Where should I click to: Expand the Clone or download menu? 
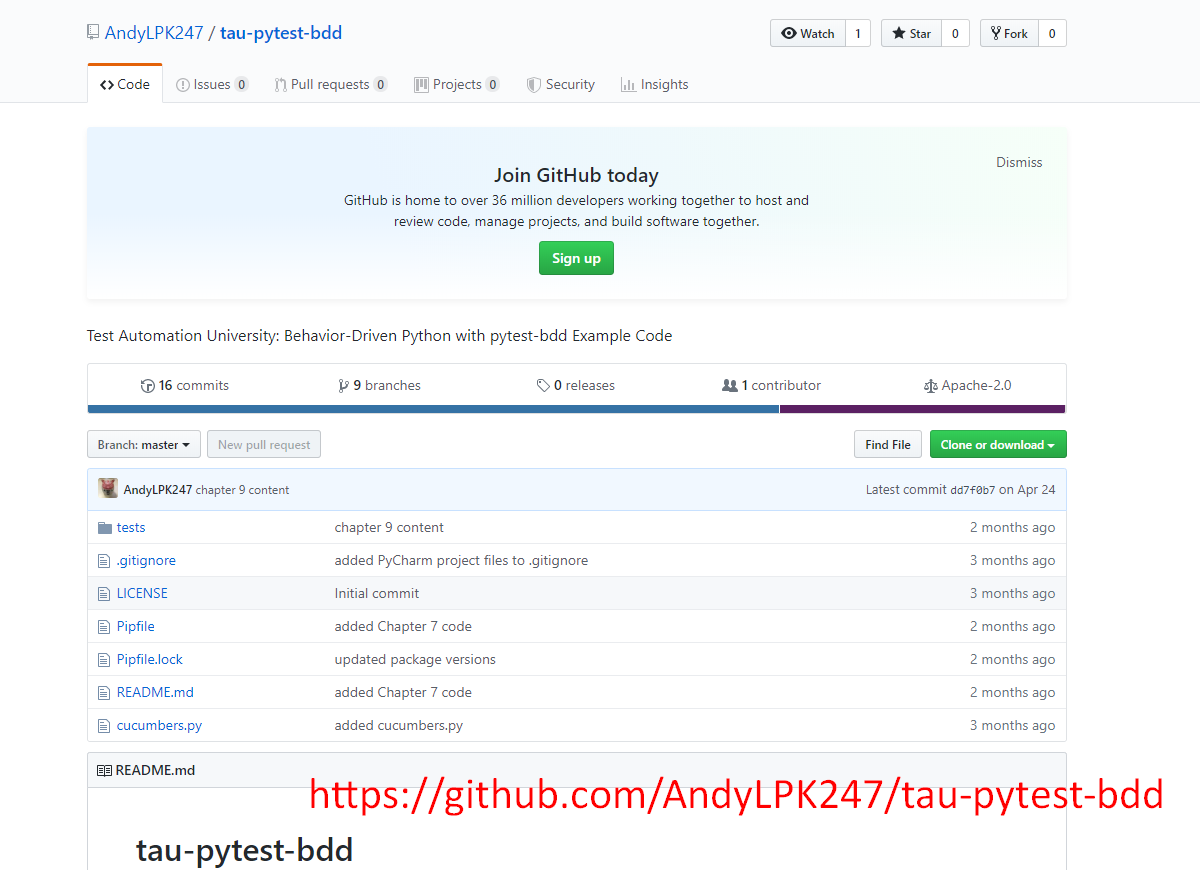998,444
